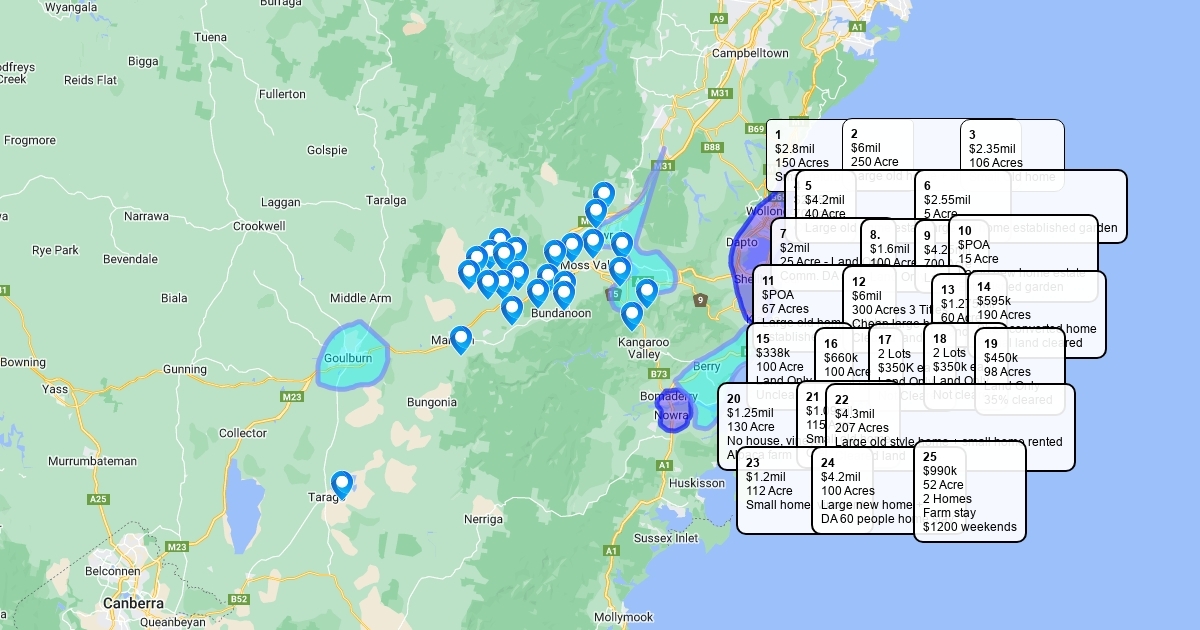Click the A25 highway shield near Murrumbateman
This screenshot has height=630, width=1200.
click(x=98, y=498)
